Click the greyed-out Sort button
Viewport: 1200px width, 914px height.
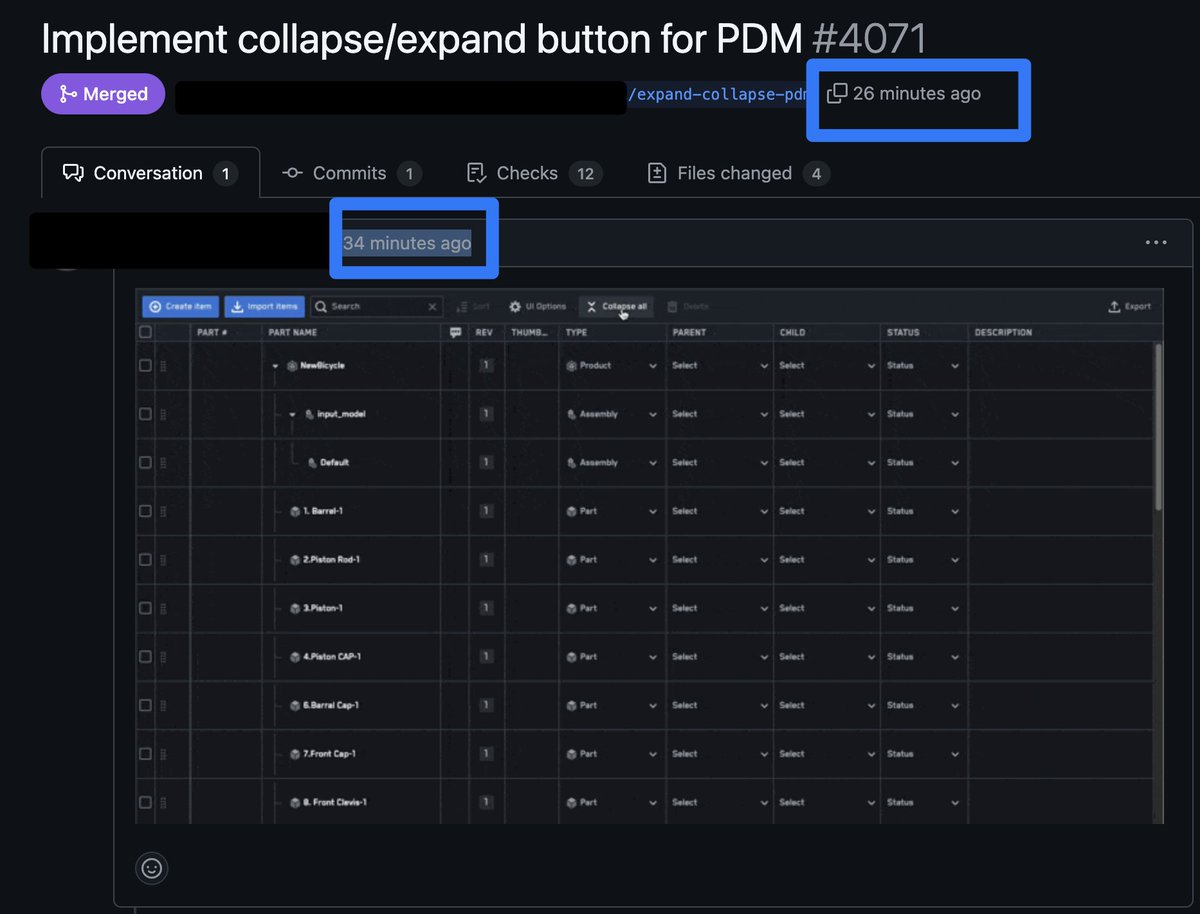pos(473,307)
